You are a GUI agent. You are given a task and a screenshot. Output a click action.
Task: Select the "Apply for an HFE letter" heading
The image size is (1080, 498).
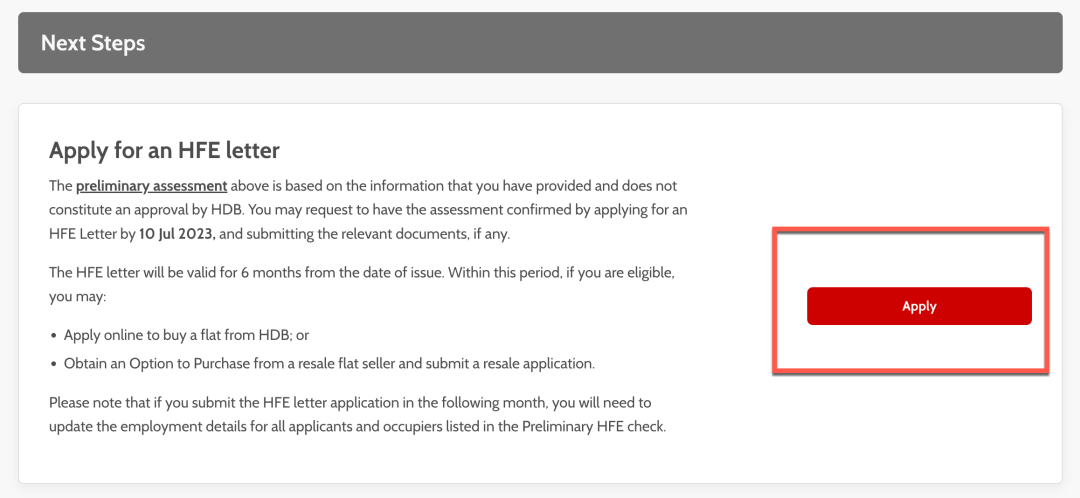[164, 151]
